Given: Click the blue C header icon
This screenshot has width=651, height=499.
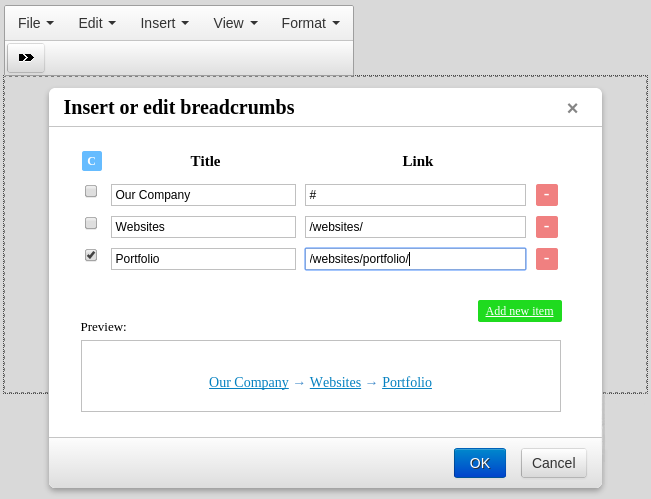Looking at the screenshot, I should click(92, 161).
